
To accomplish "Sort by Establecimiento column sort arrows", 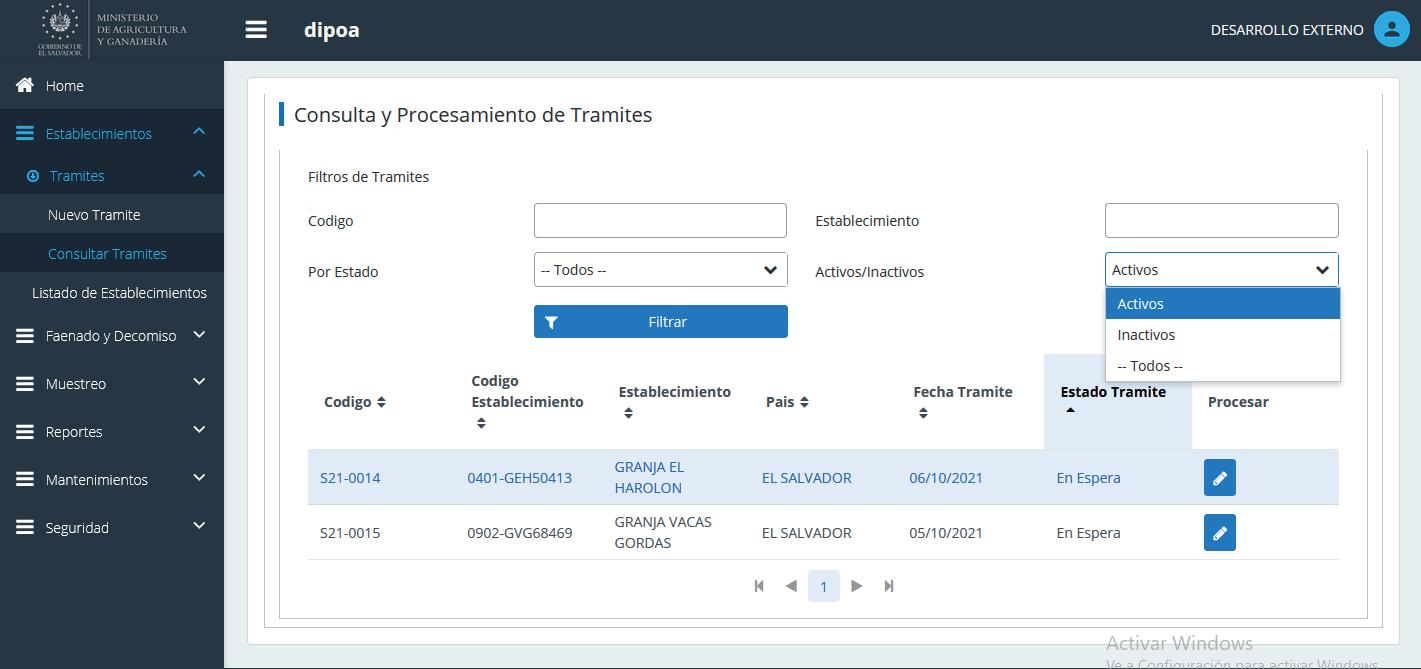I will tap(628, 413).
